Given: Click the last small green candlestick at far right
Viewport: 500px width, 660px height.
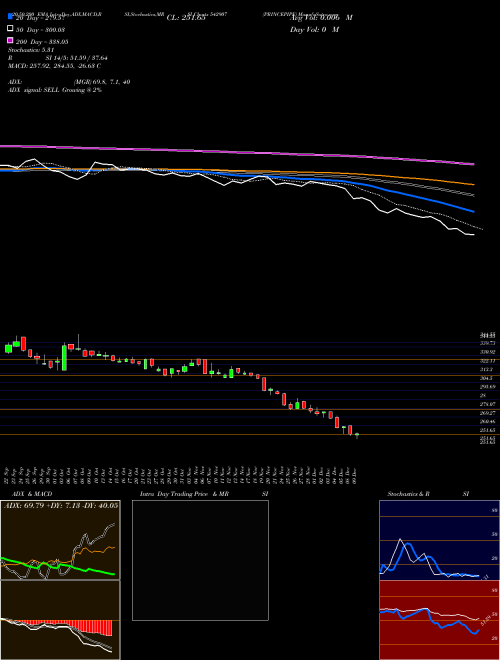Looking at the screenshot, I should pos(357,434).
